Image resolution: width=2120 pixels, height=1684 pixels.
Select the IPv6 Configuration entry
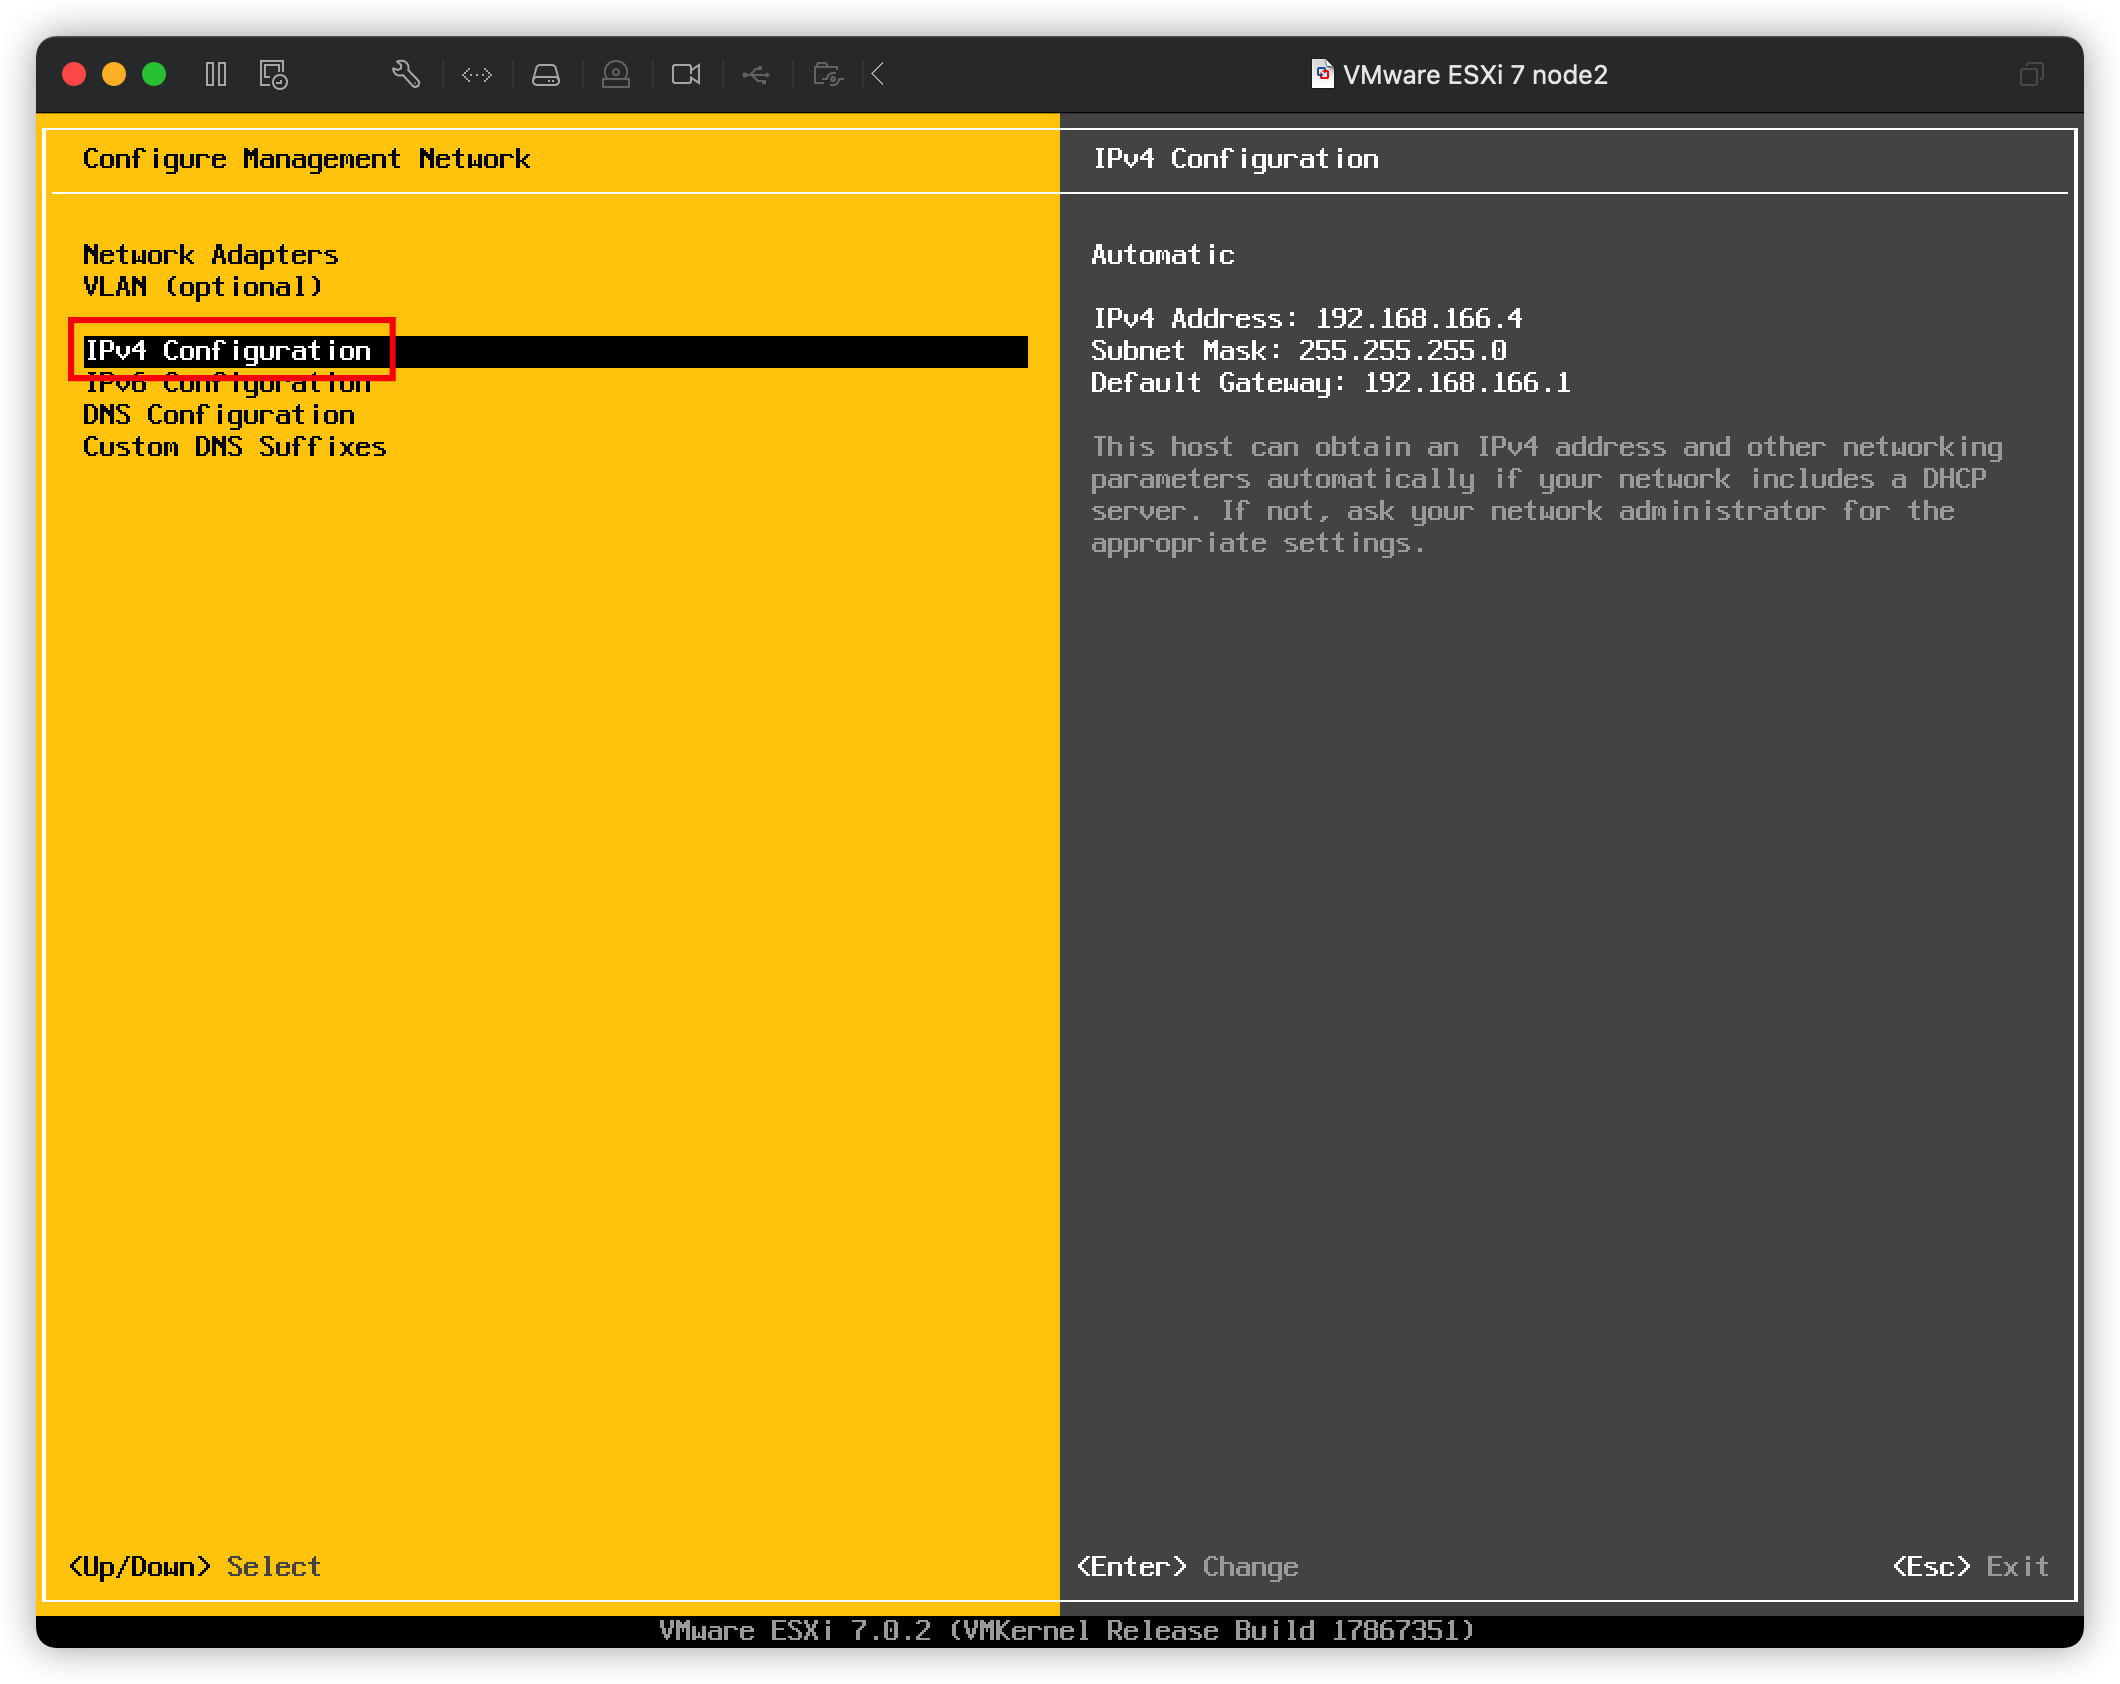click(x=225, y=382)
